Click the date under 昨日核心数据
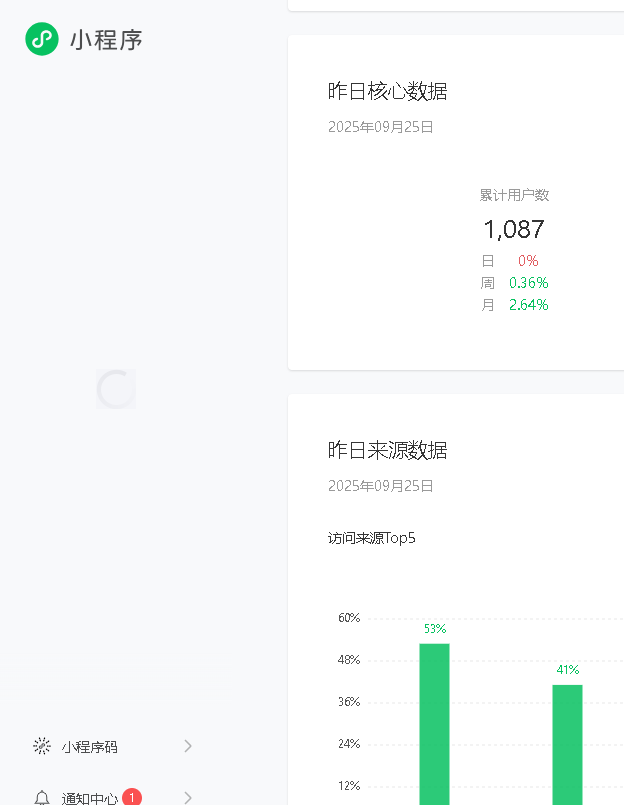 click(x=381, y=127)
